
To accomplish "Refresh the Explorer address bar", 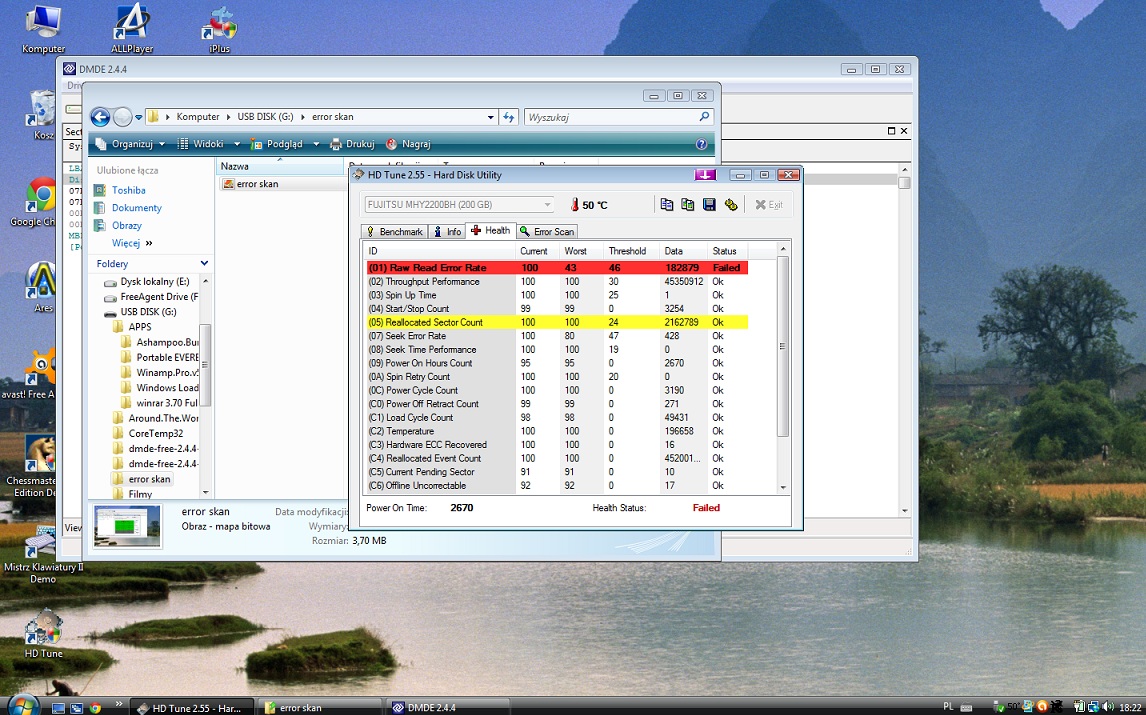I will (509, 117).
